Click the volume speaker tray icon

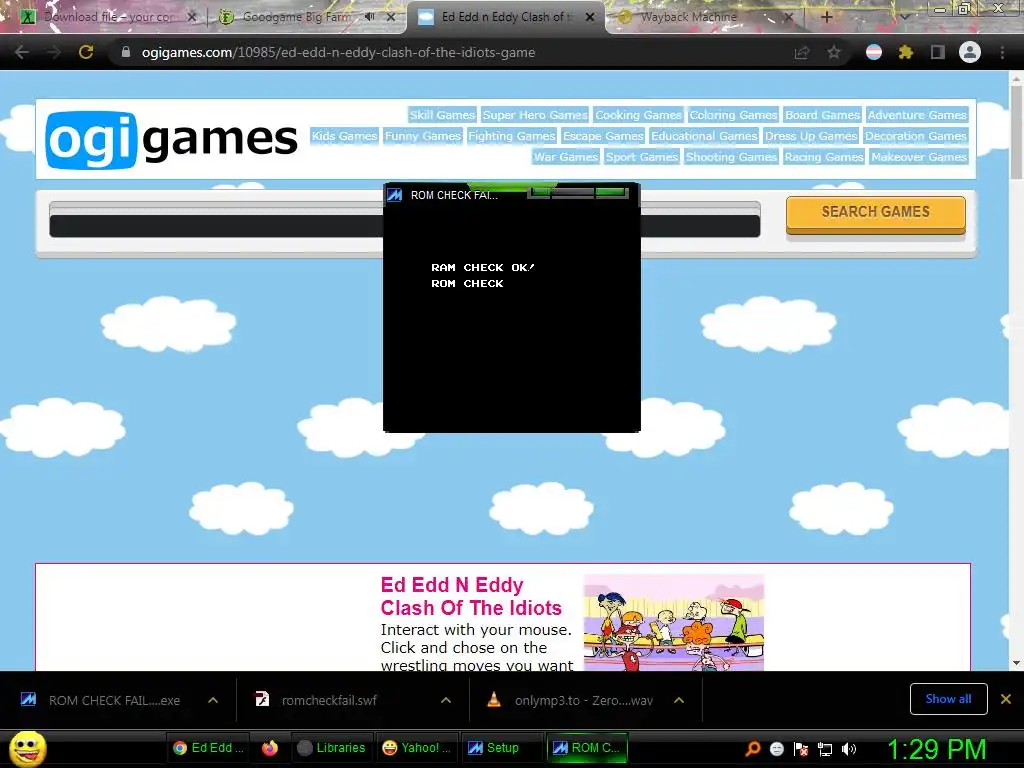[x=848, y=749]
